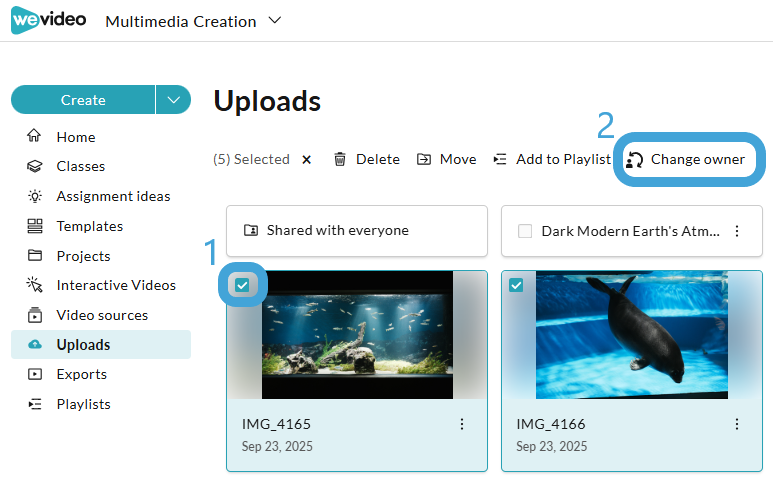This screenshot has height=477, width=773.
Task: Clear selection with the X button
Action: 307,160
